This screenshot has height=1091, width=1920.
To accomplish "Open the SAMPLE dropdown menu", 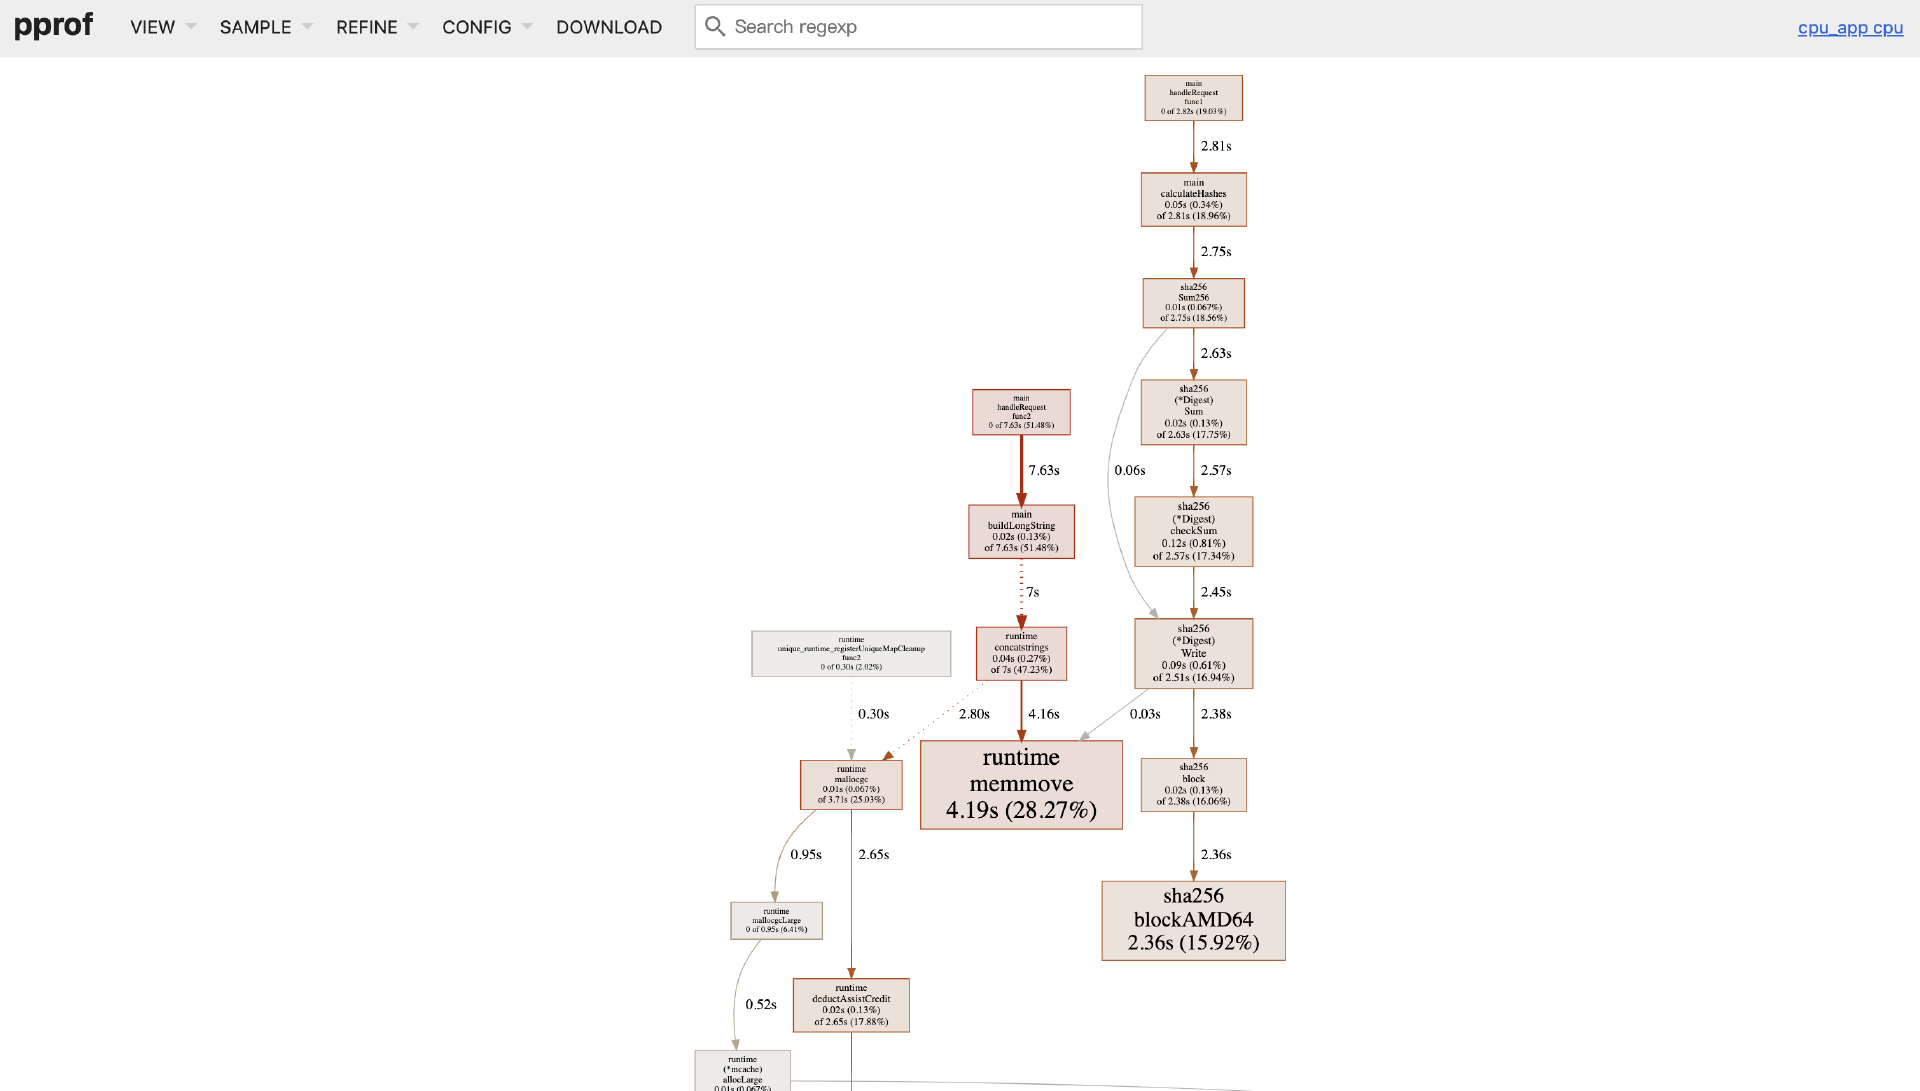I will (x=265, y=27).
